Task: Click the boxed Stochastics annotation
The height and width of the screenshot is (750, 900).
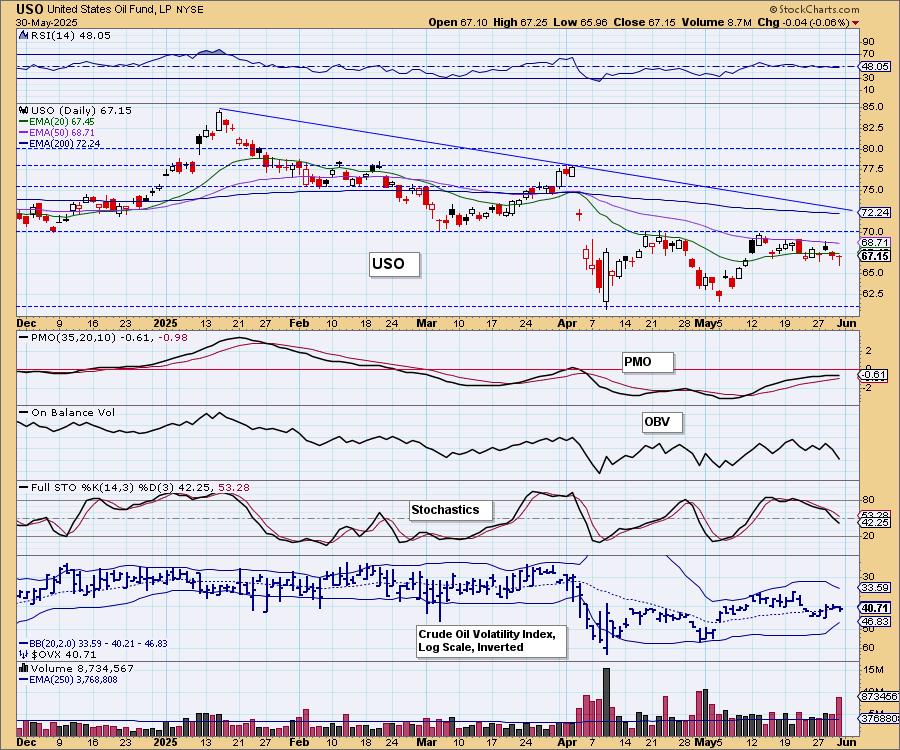Action: click(451, 510)
